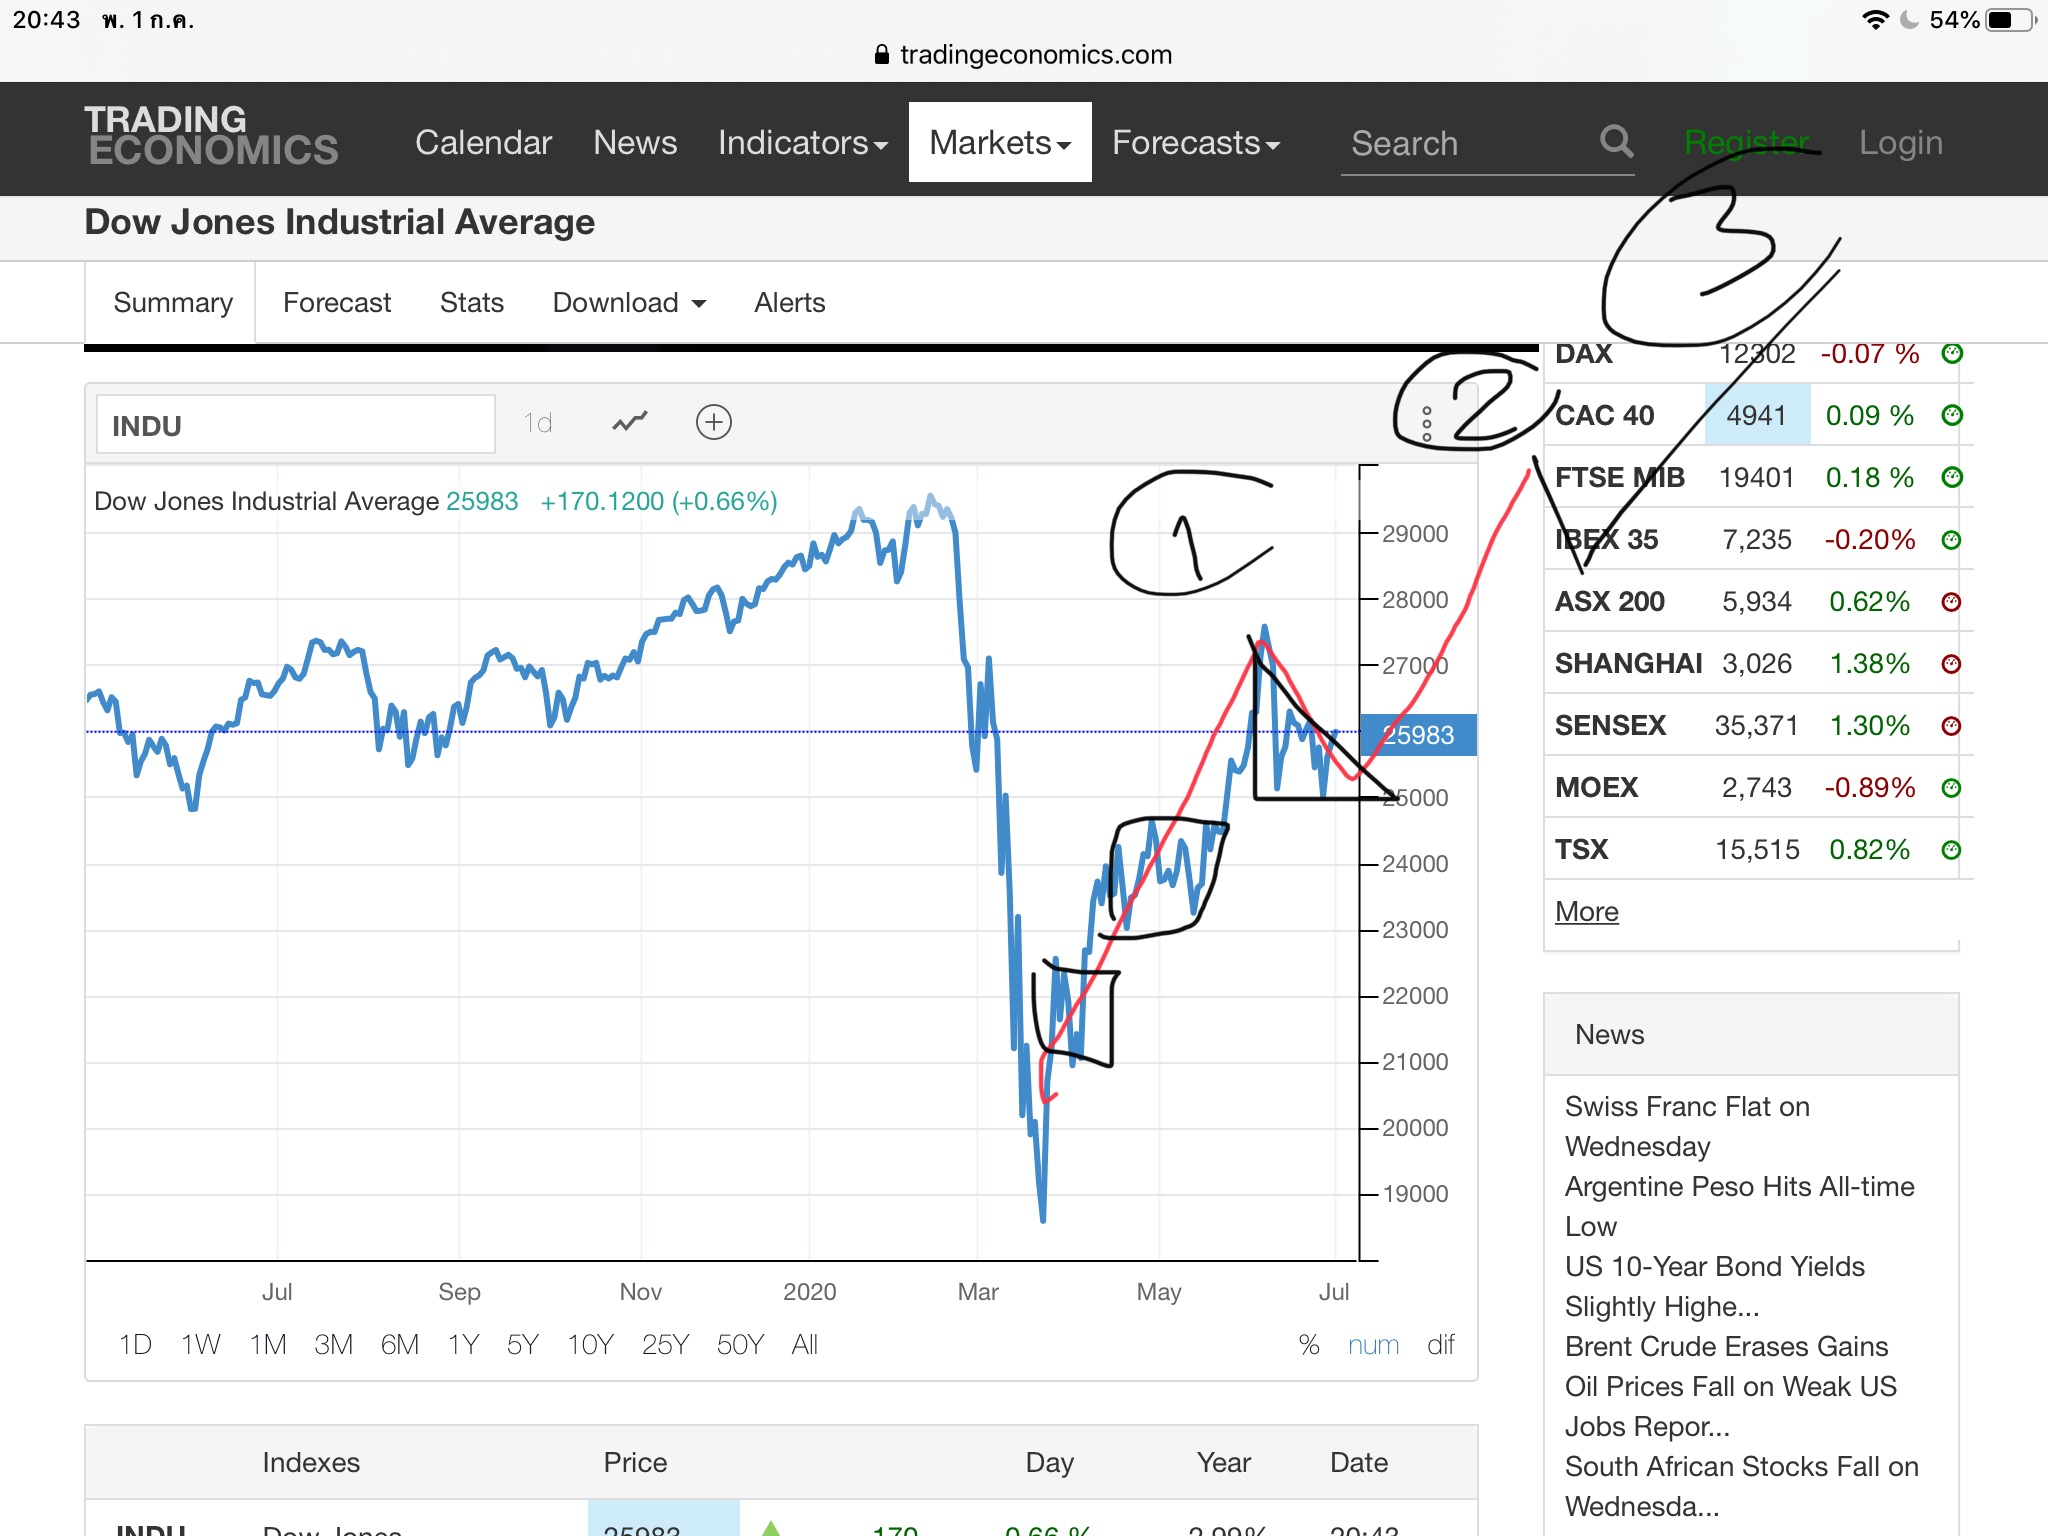Click the search magnifier icon
This screenshot has width=2048, height=1536.
click(x=1616, y=141)
